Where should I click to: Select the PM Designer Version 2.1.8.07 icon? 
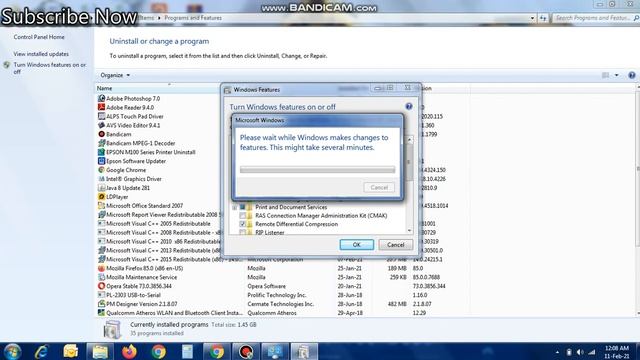tap(101, 304)
